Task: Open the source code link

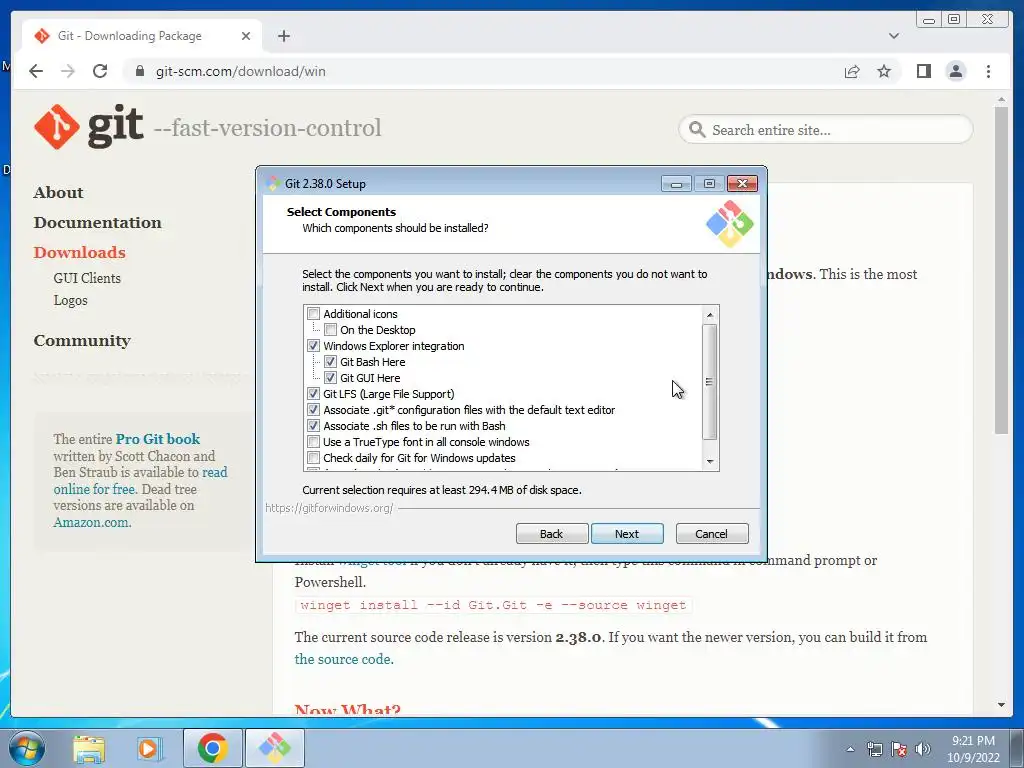Action: (x=343, y=659)
